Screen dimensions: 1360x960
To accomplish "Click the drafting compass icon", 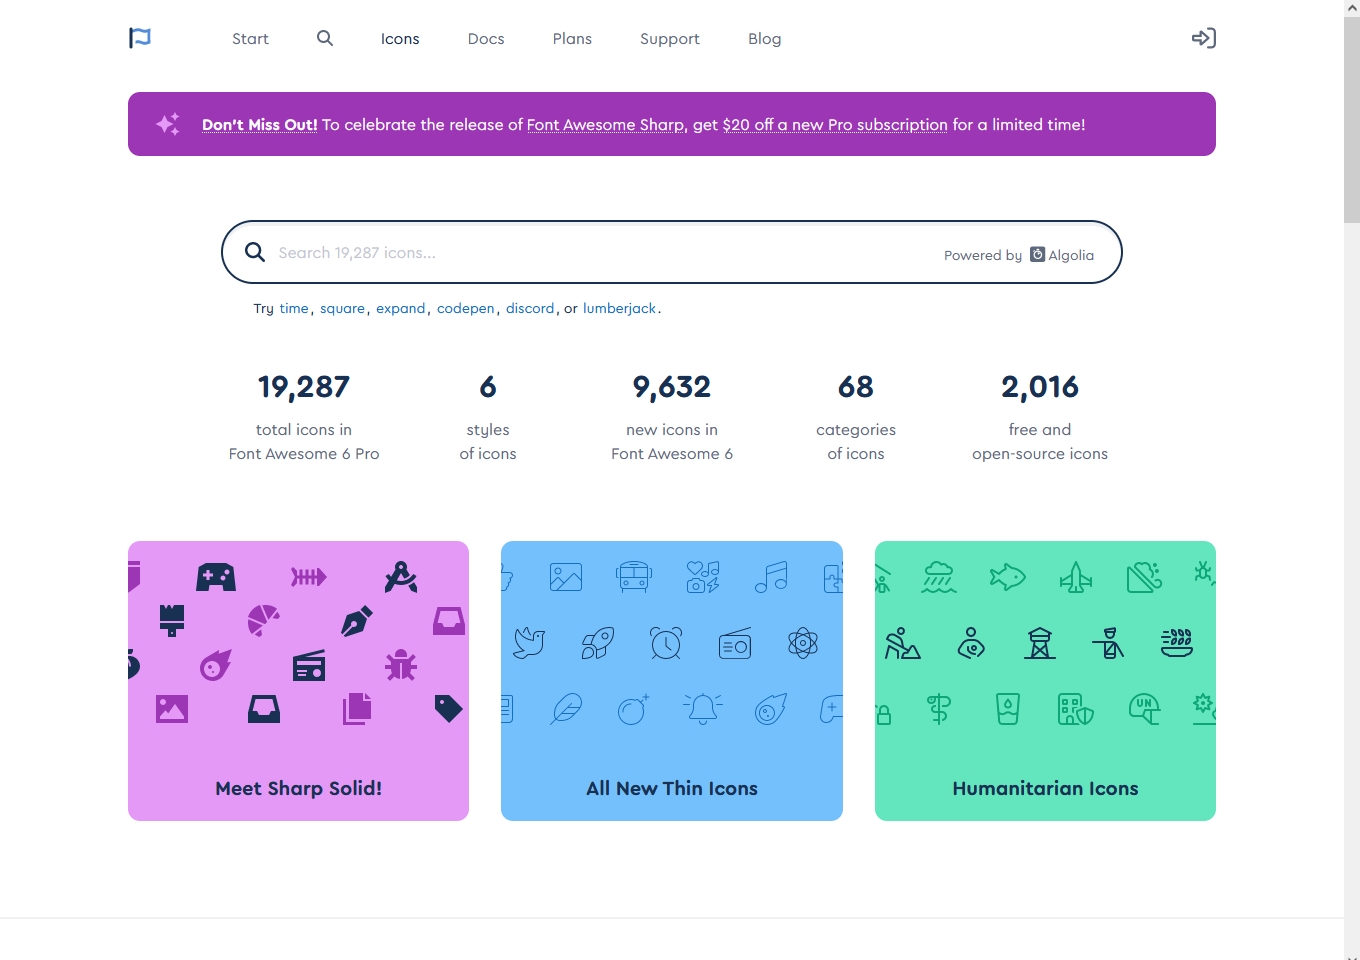I will coord(401,577).
